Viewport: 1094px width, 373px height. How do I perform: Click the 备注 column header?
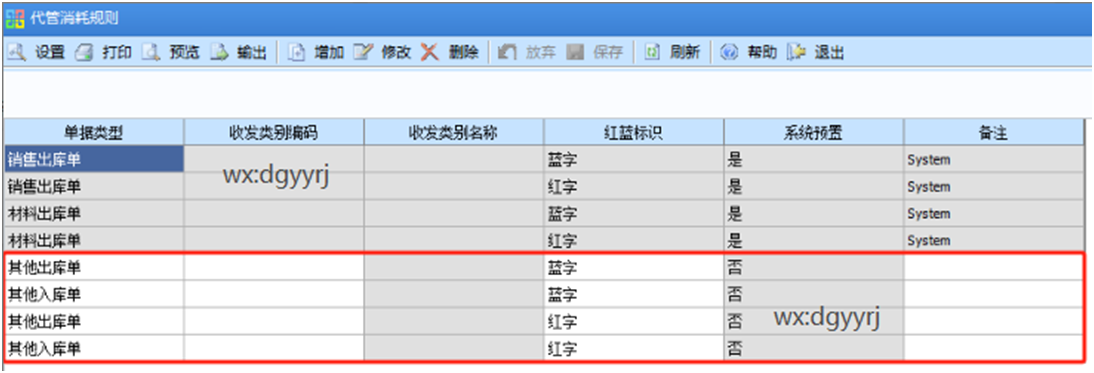995,132
